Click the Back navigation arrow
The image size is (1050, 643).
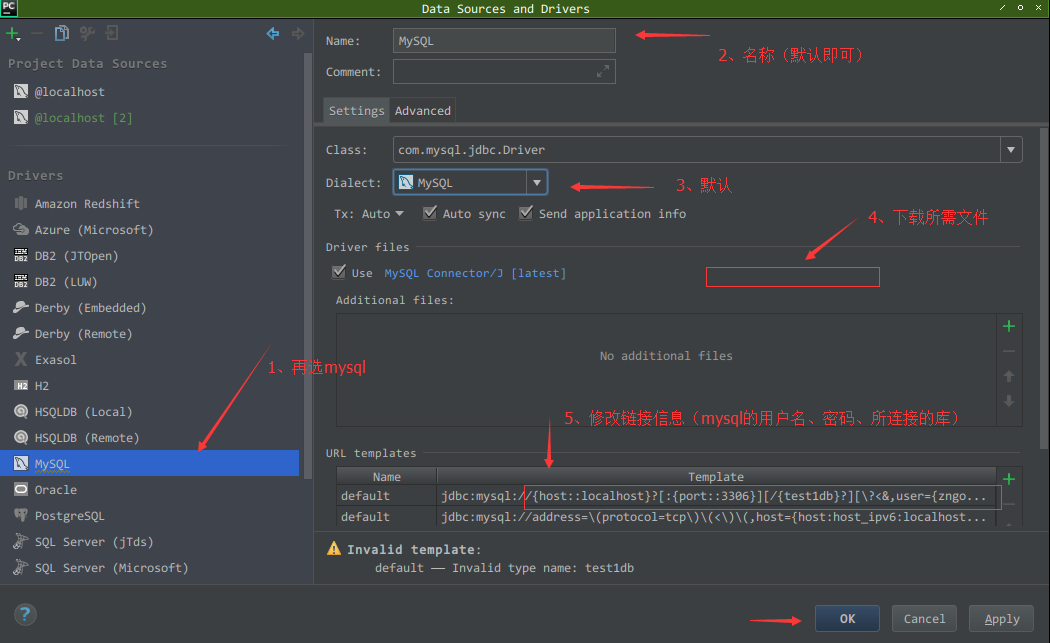(273, 33)
